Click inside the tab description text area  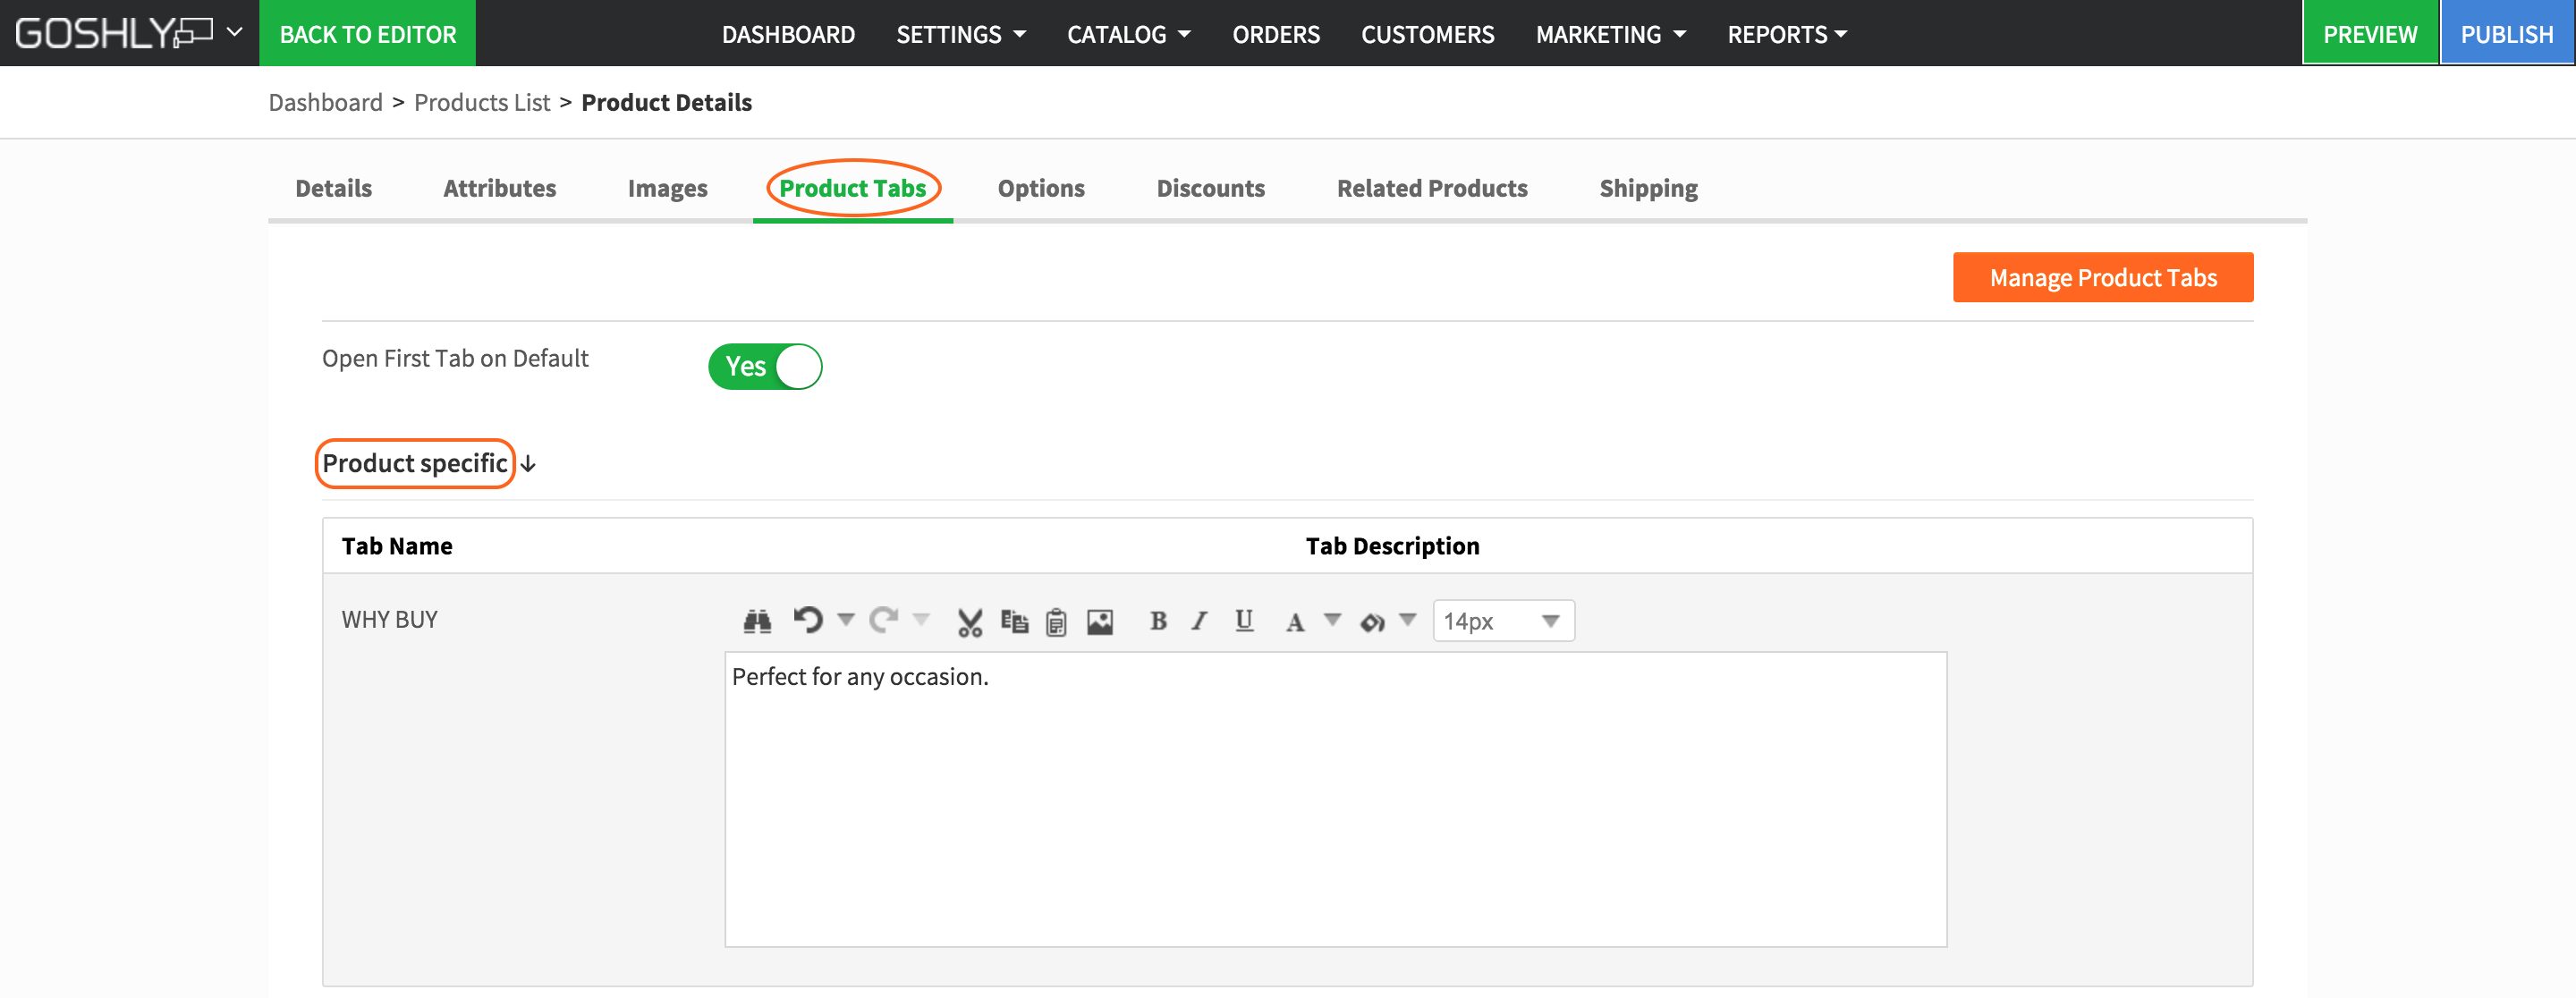[x=1335, y=800]
